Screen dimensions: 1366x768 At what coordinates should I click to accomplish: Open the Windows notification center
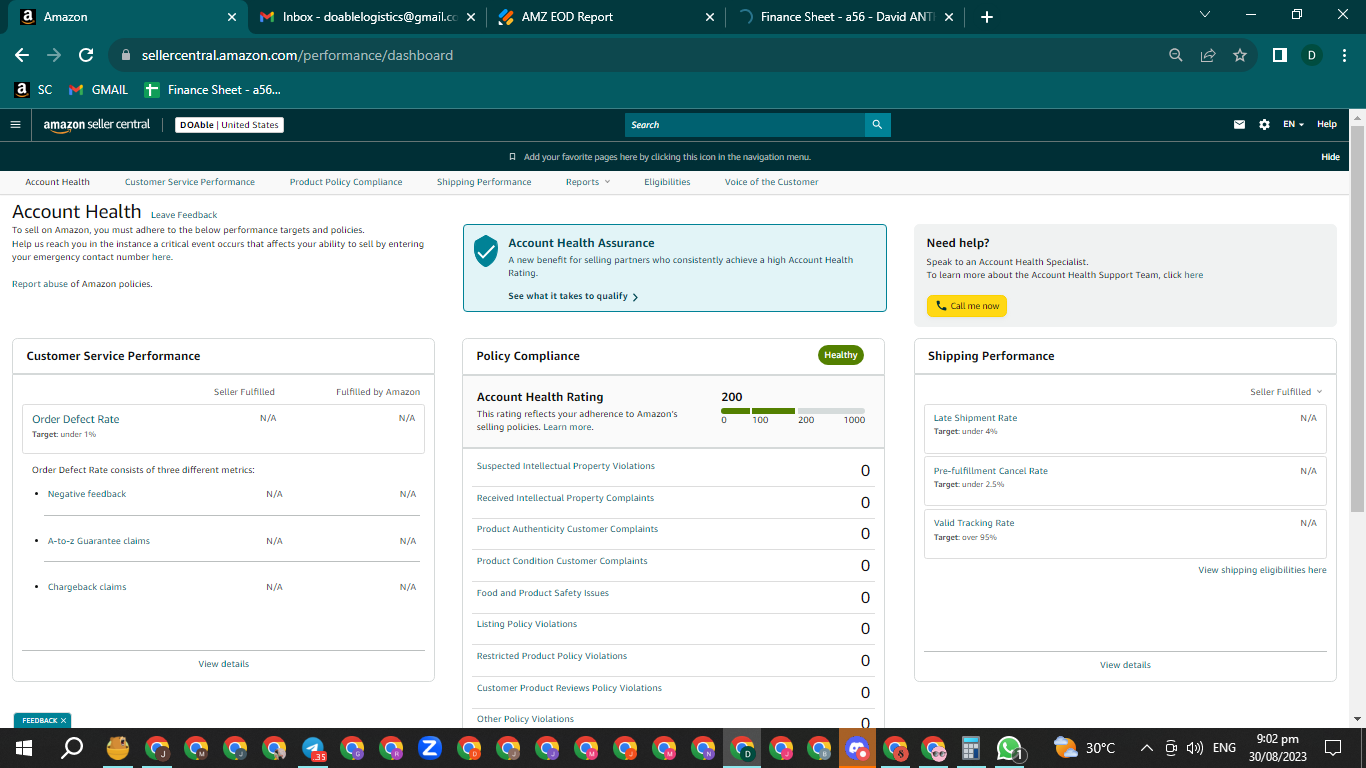click(1332, 748)
